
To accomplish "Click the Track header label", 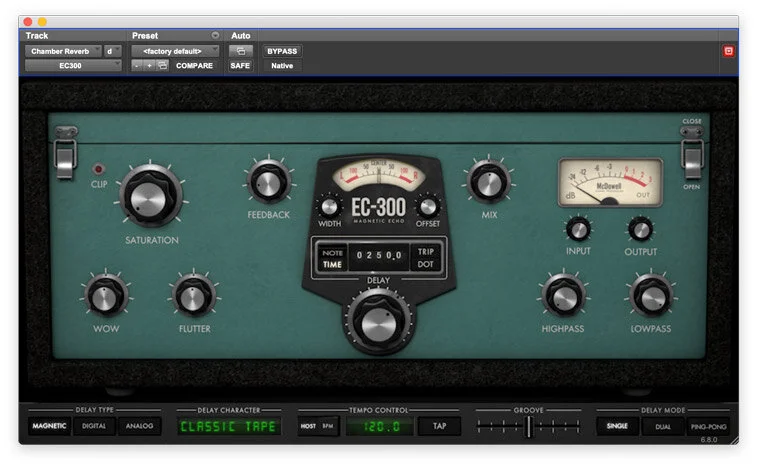I will click(x=37, y=35).
